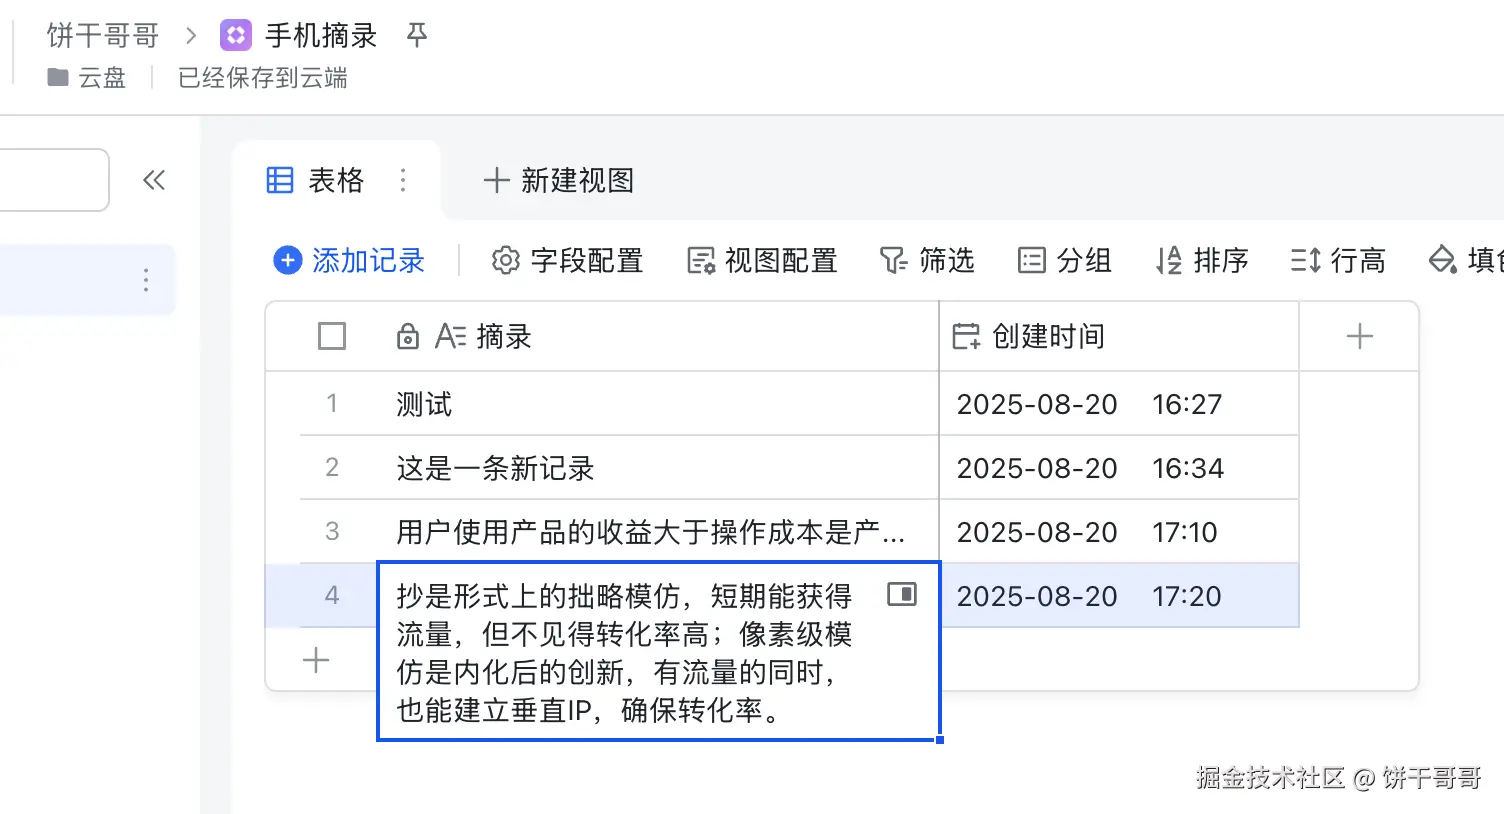Viewport: 1504px width, 814px height.
Task: Click the pin icon beside 手机摘录
Action: 417,36
